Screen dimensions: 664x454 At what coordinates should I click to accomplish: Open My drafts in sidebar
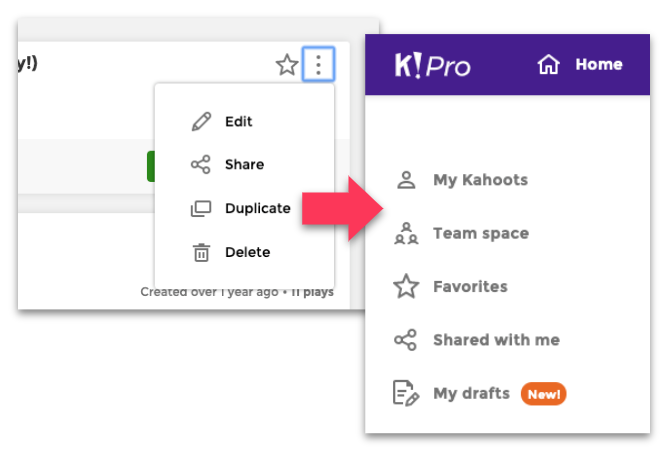coord(471,393)
